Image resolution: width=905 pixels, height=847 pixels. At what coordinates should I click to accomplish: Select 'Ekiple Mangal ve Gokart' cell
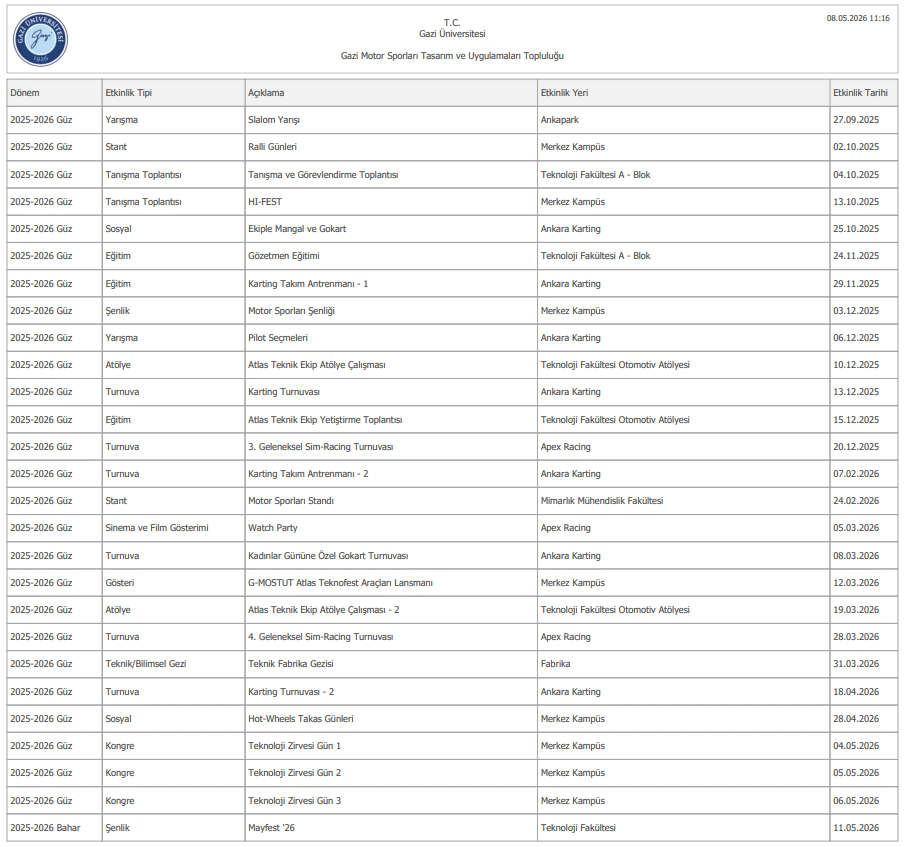(x=391, y=229)
